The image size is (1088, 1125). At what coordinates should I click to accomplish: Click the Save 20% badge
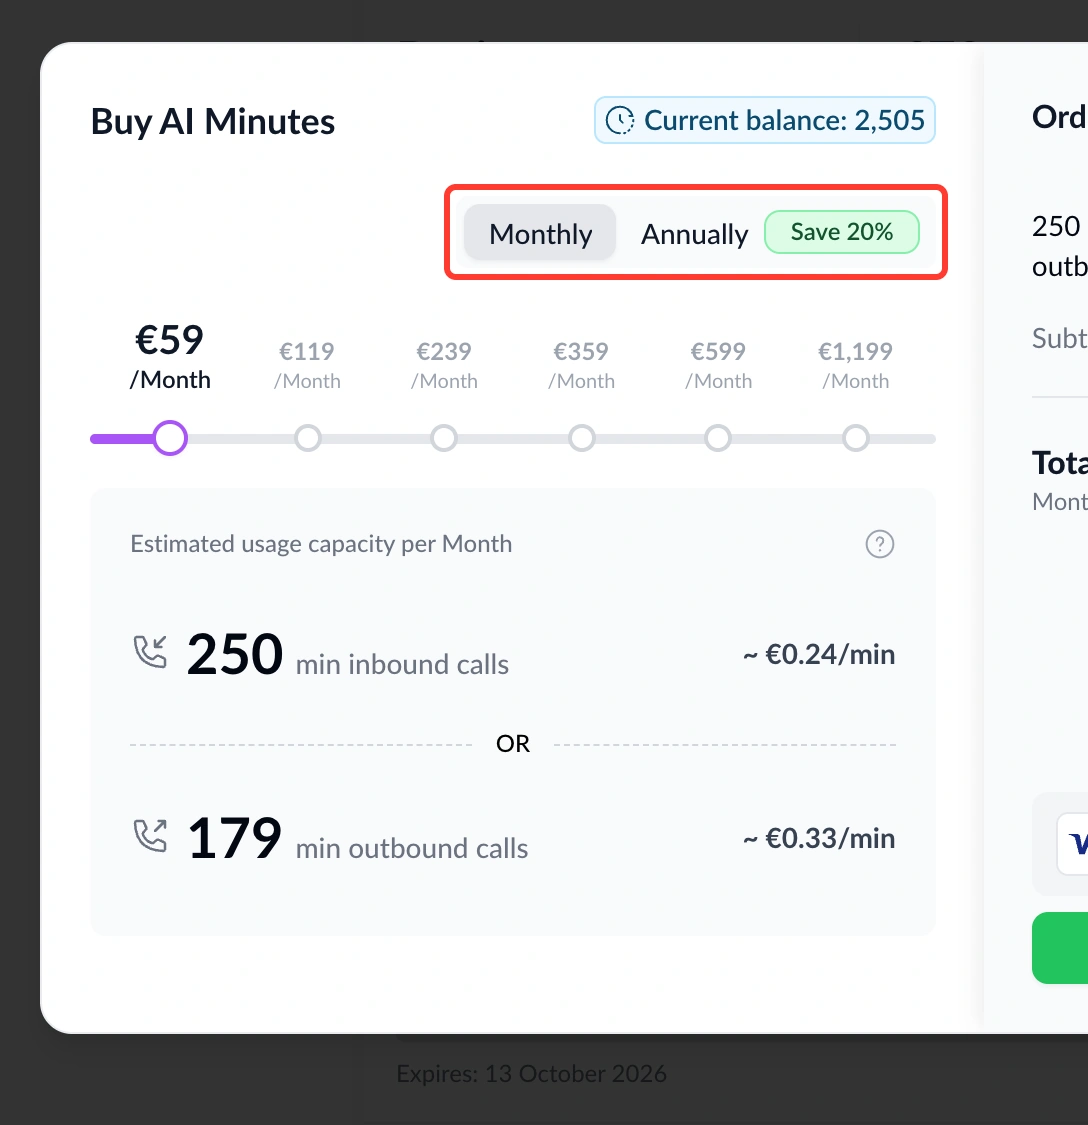tap(842, 232)
